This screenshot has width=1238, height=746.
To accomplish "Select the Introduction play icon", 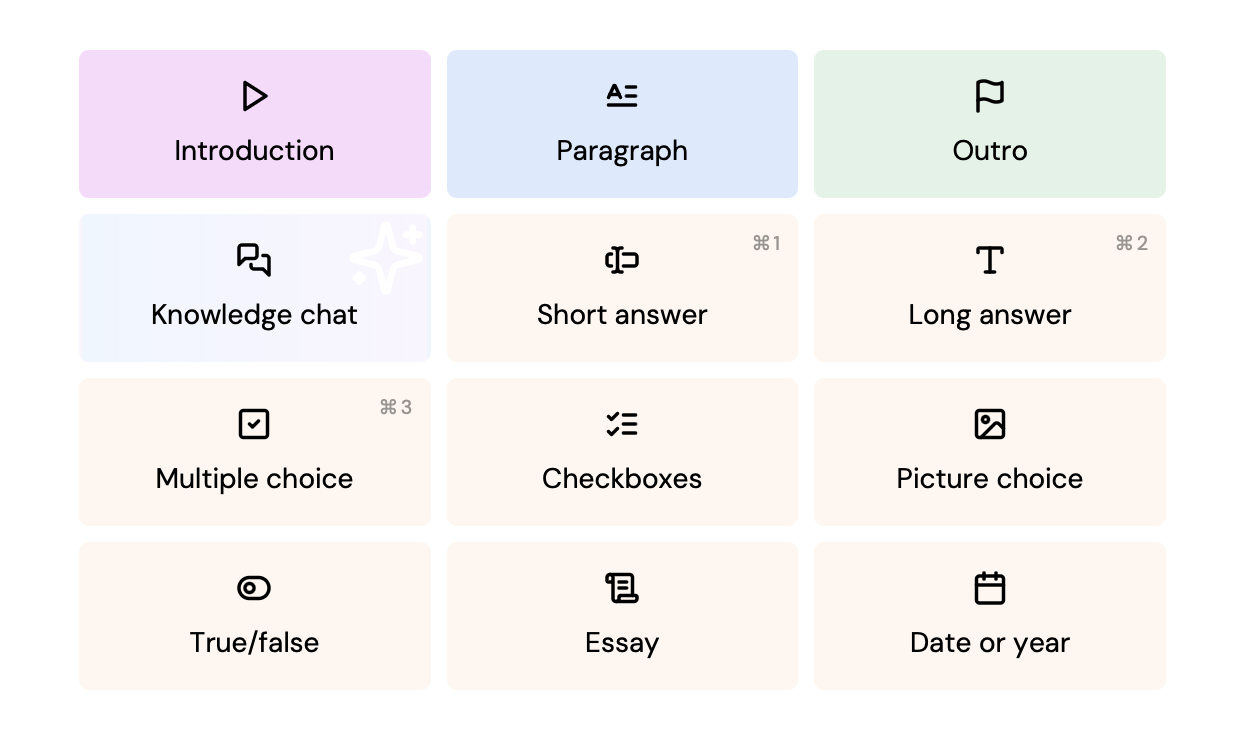I will coord(254,96).
